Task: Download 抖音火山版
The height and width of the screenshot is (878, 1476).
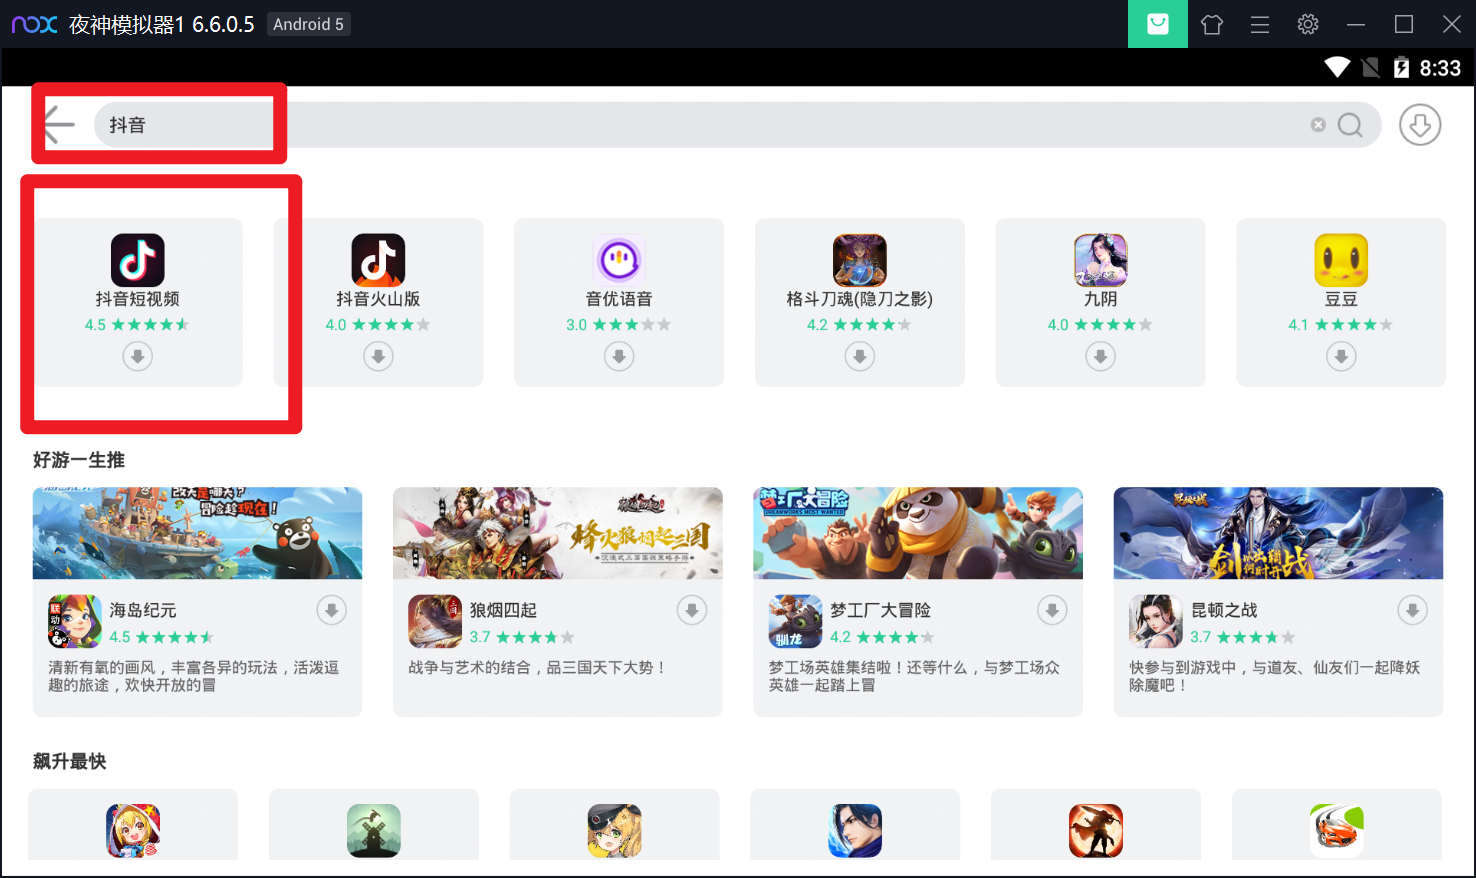Action: (x=378, y=356)
